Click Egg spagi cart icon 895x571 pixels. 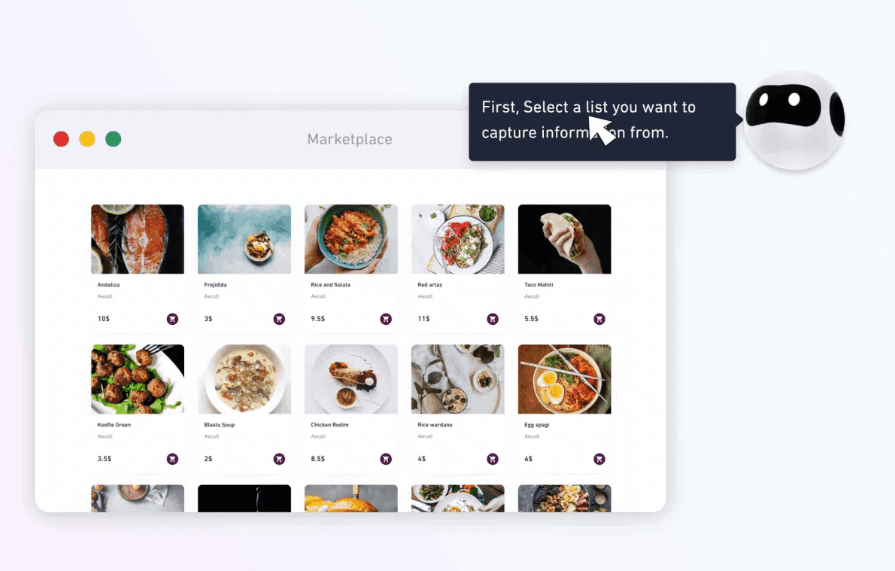point(599,459)
